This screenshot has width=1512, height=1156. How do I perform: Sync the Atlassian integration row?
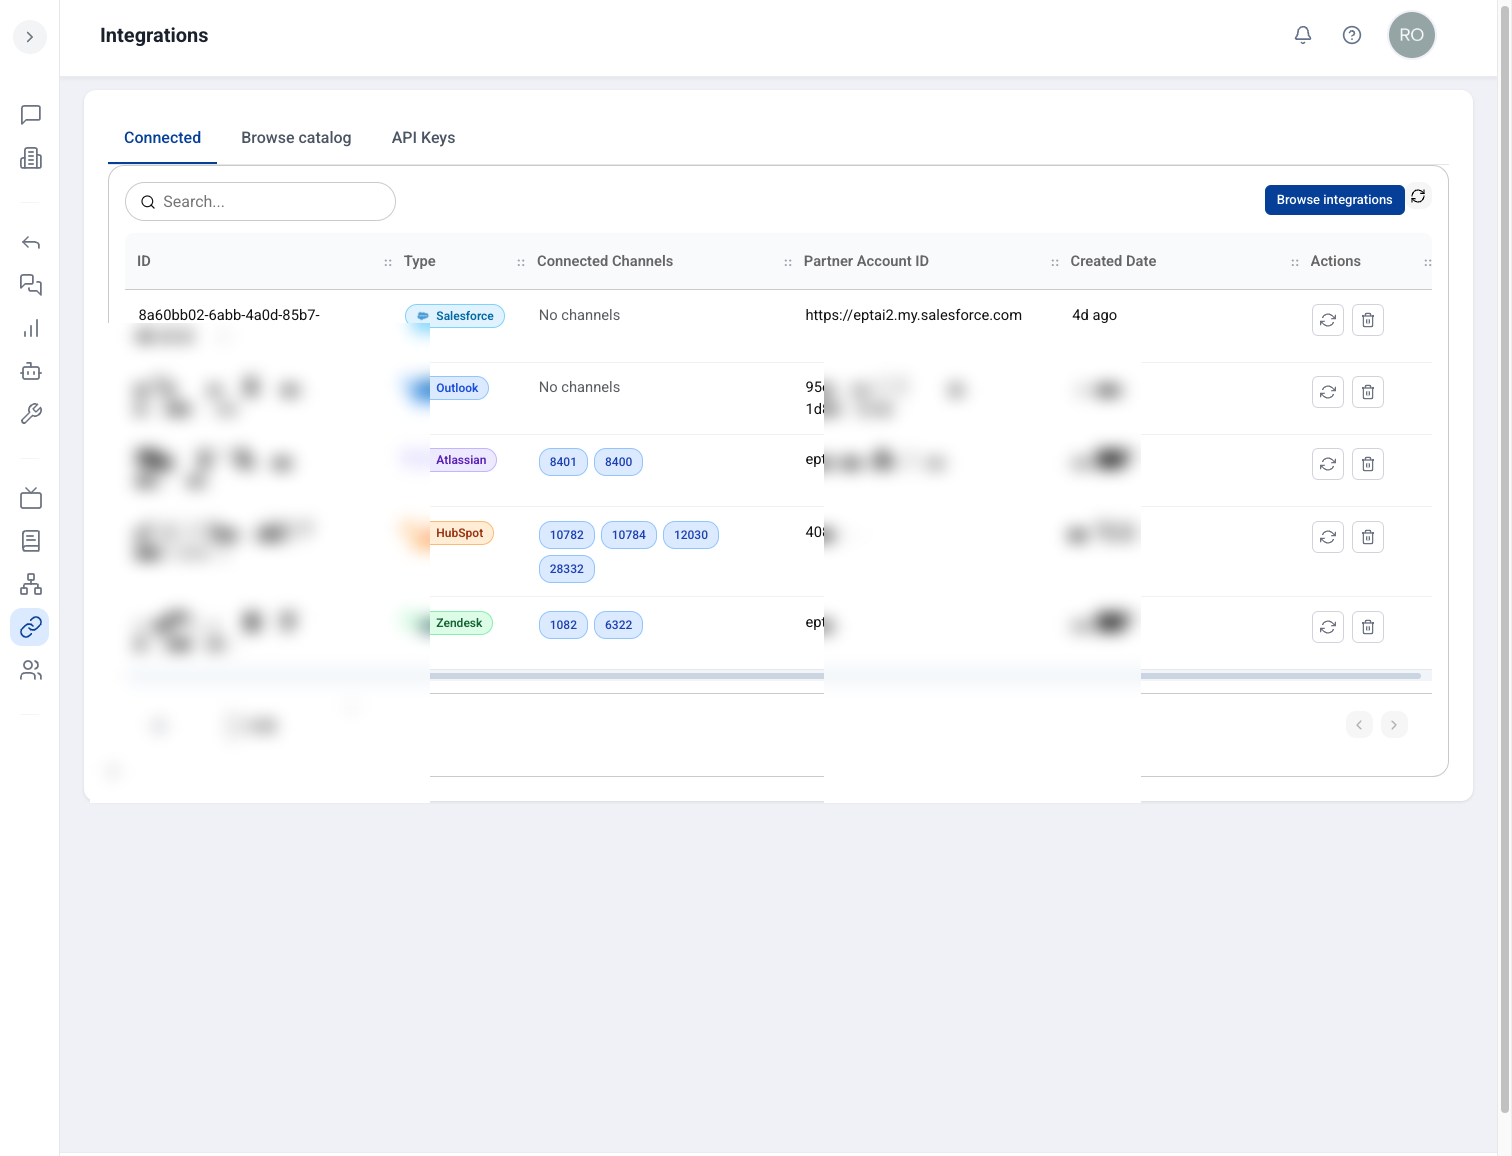1328,464
